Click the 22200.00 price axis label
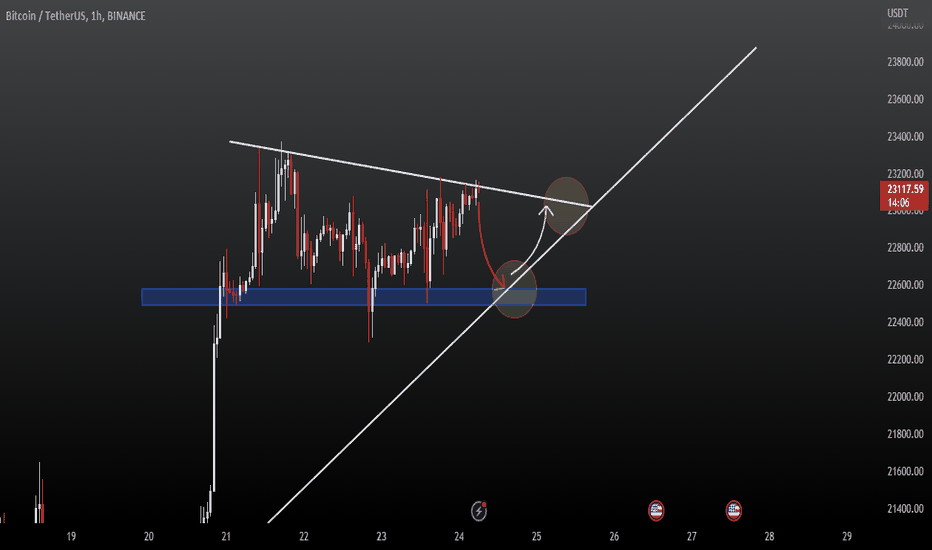This screenshot has height=550, width=932. (x=905, y=359)
